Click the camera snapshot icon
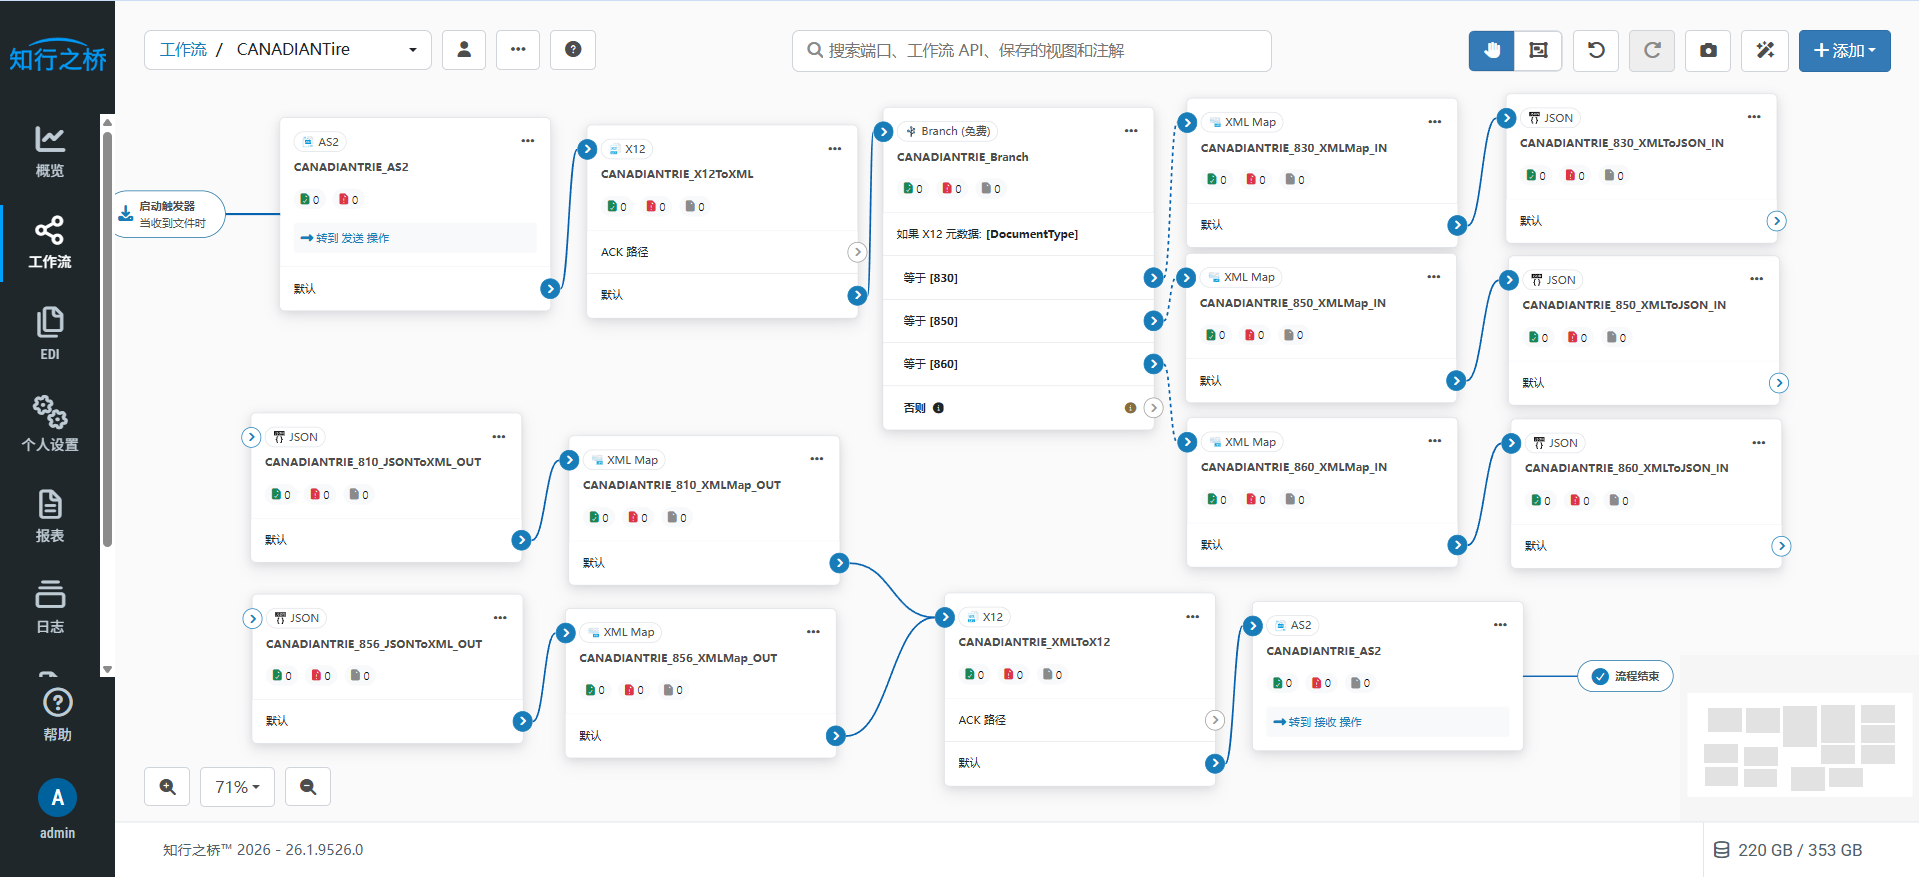Image resolution: width=1919 pixels, height=877 pixels. [1708, 50]
